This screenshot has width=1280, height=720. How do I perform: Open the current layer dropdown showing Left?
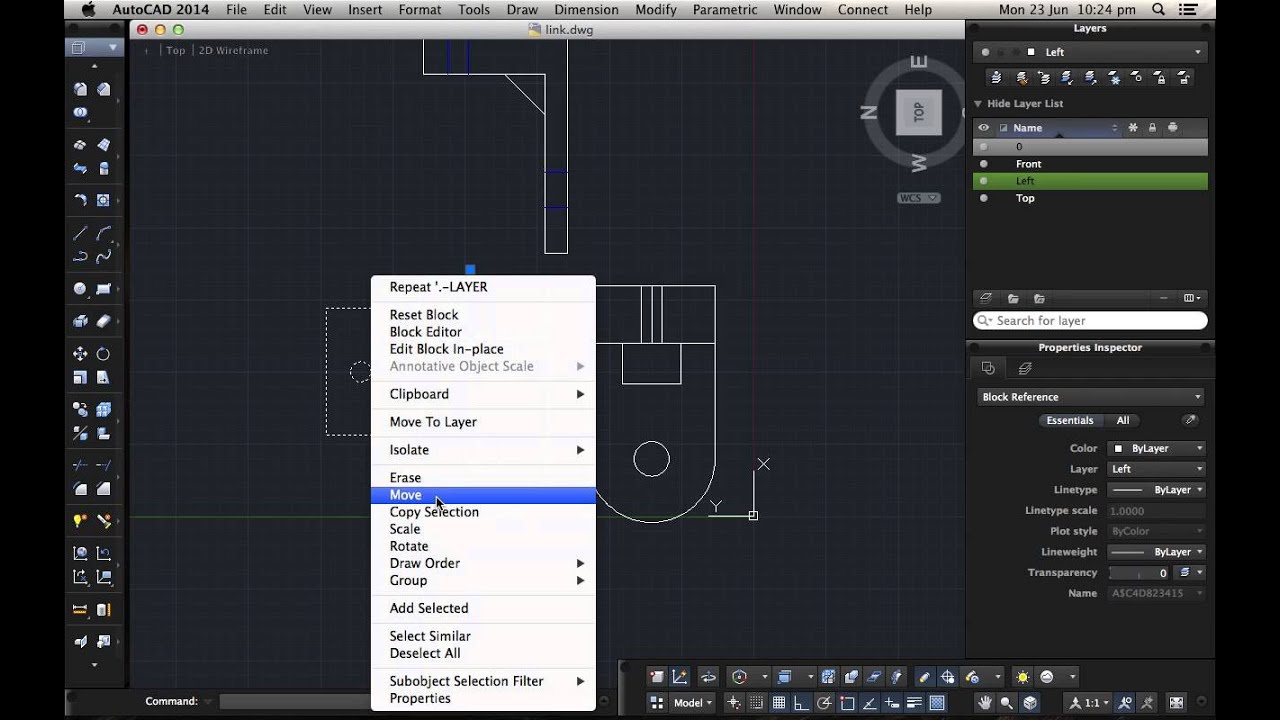(1091, 52)
